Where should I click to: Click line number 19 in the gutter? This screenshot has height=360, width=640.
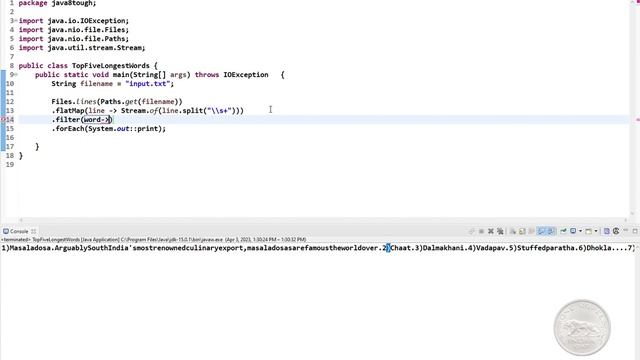tap(10, 164)
